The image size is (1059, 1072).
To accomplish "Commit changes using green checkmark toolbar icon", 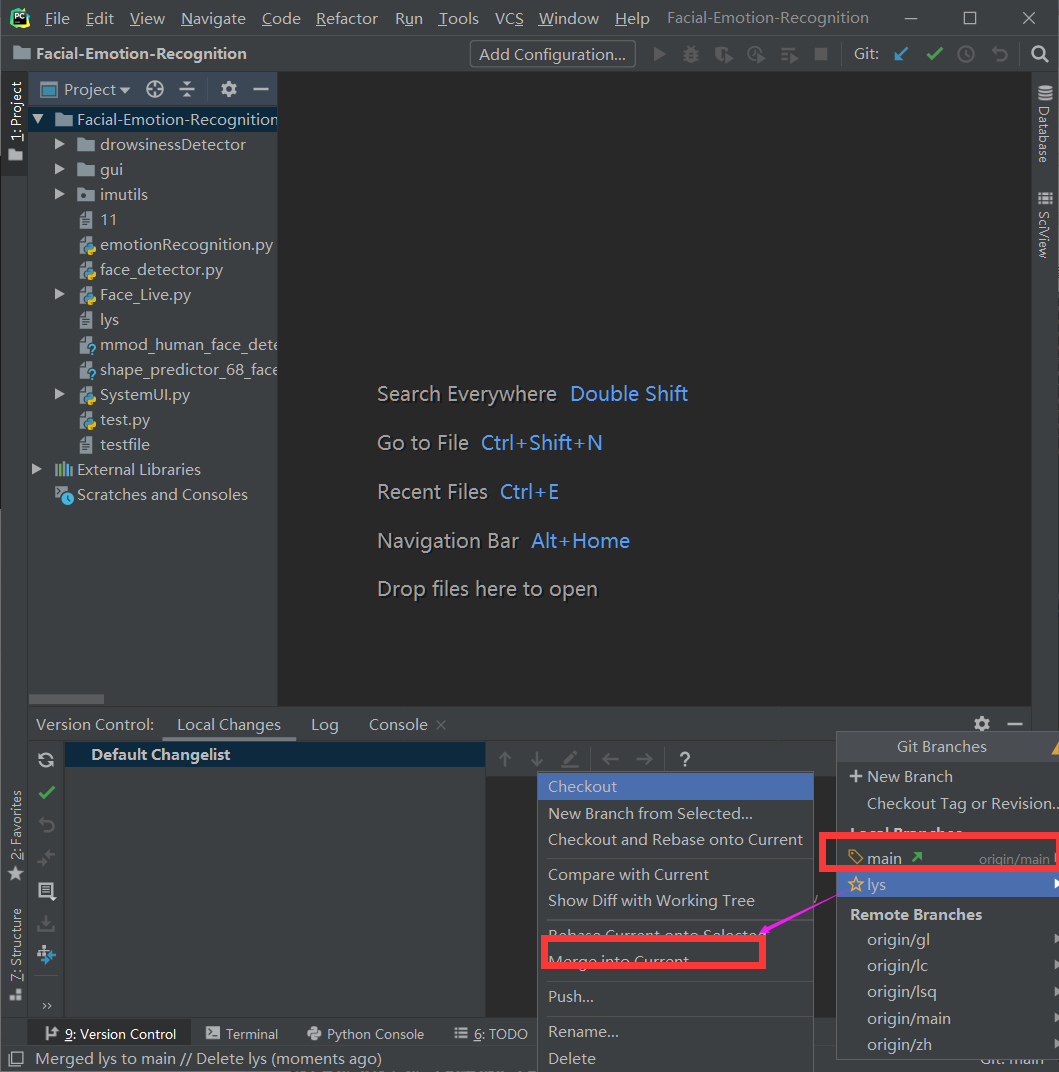I will 933,53.
